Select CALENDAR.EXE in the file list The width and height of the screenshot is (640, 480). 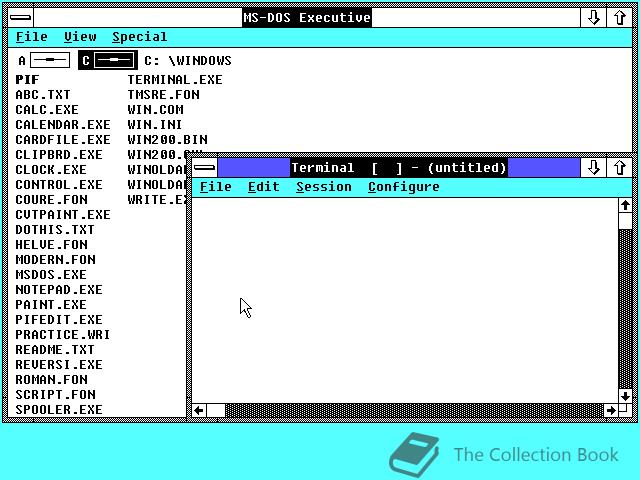[x=63, y=124]
